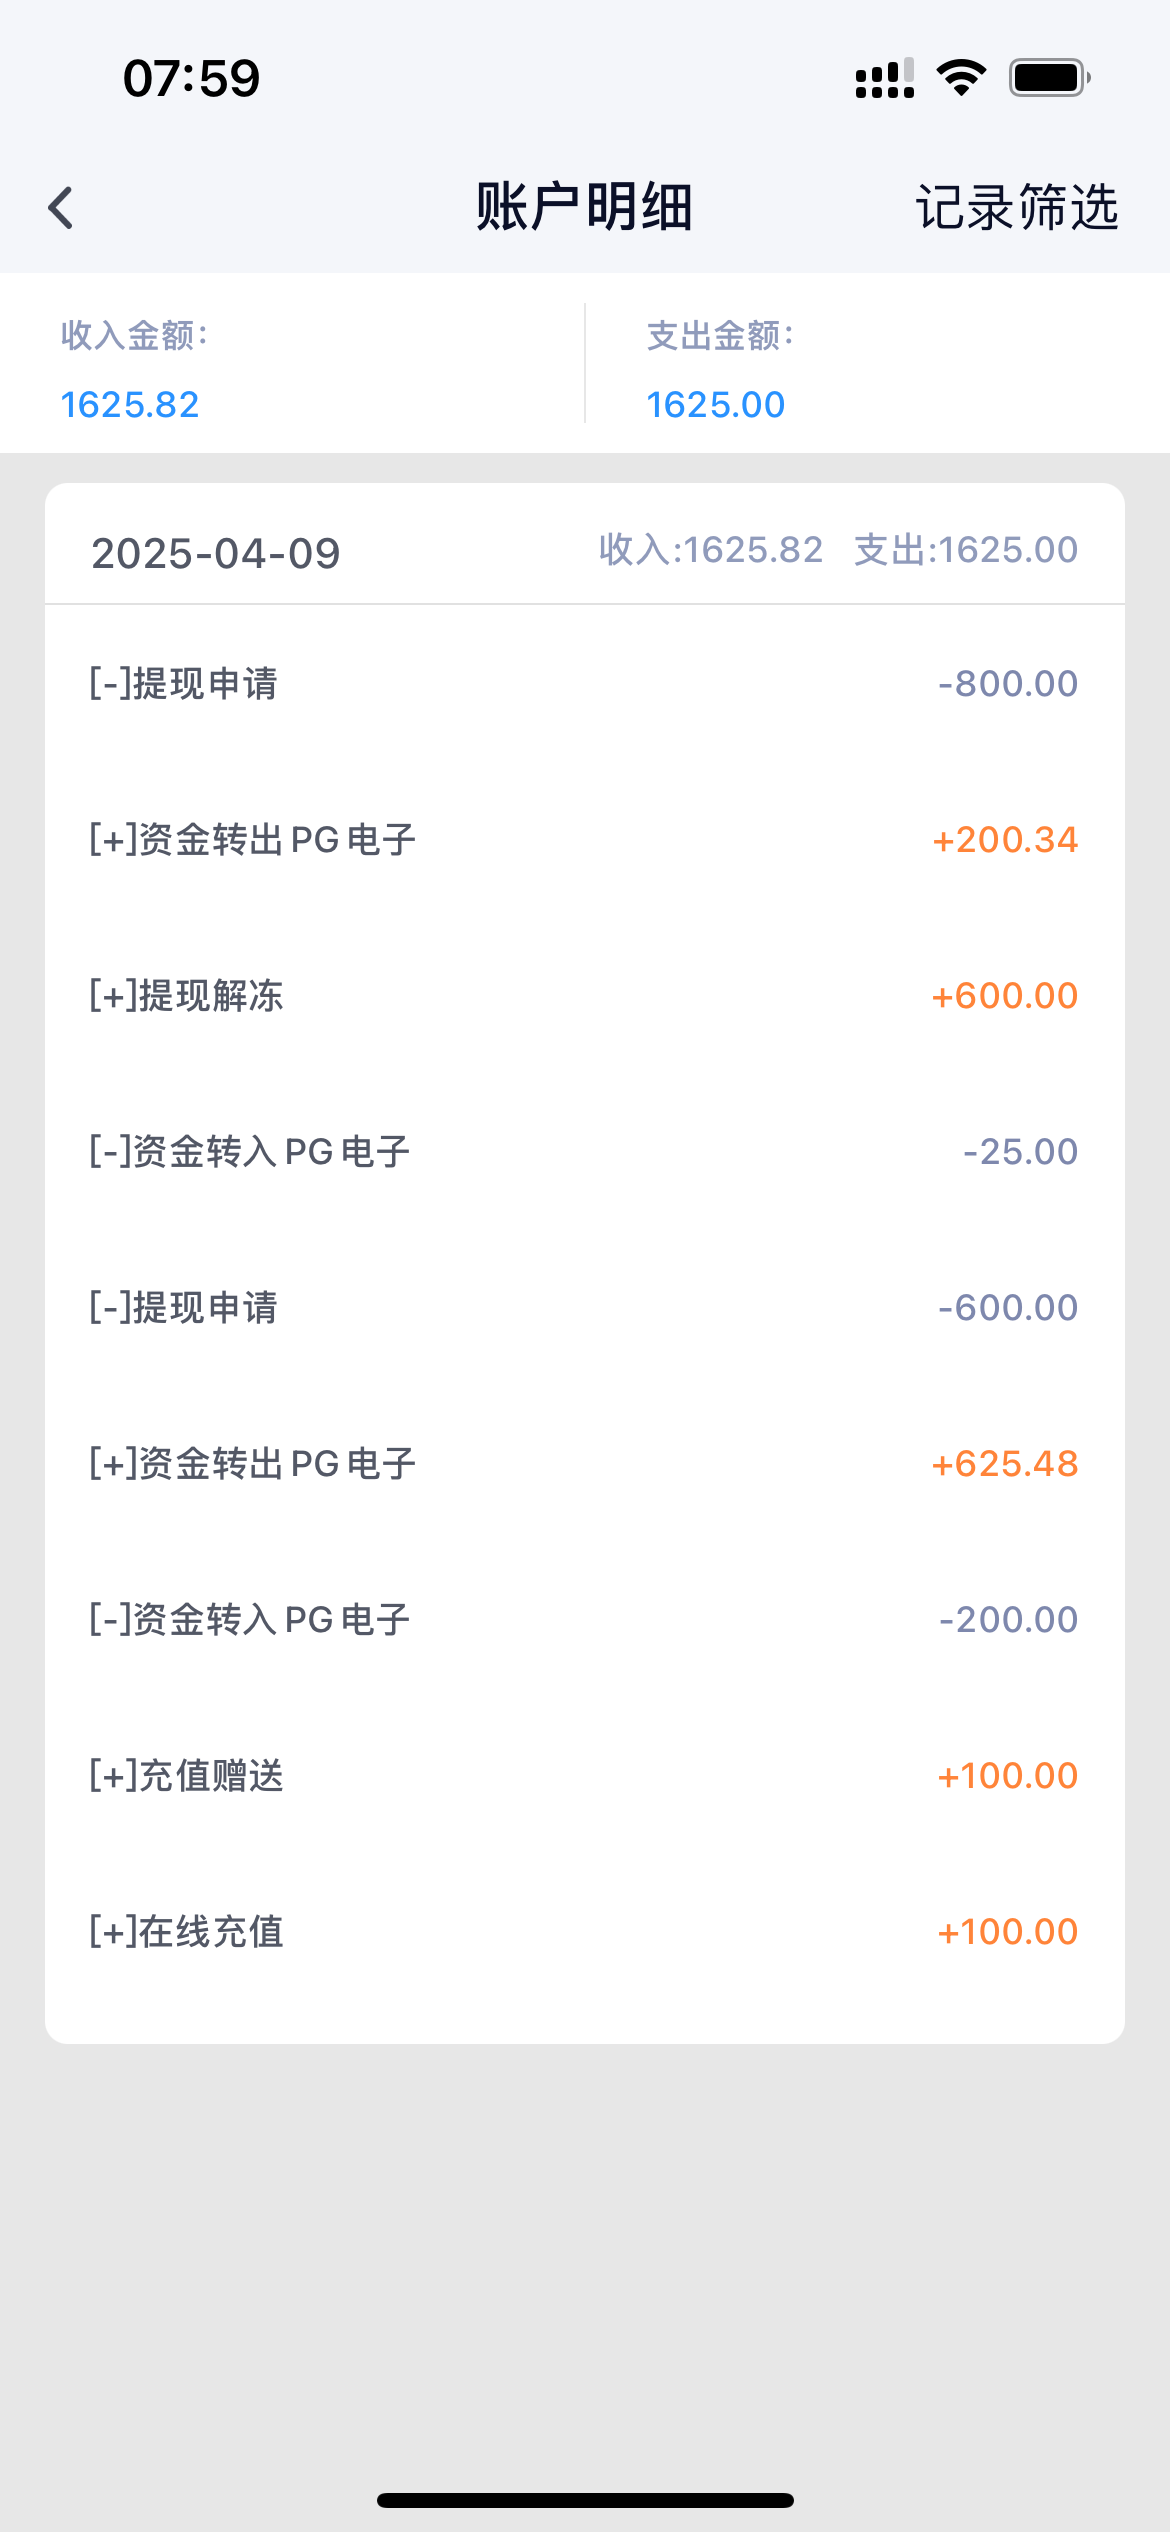The width and height of the screenshot is (1170, 2532).
Task: Tap the 2025-04-09 date header
Action: 216,553
